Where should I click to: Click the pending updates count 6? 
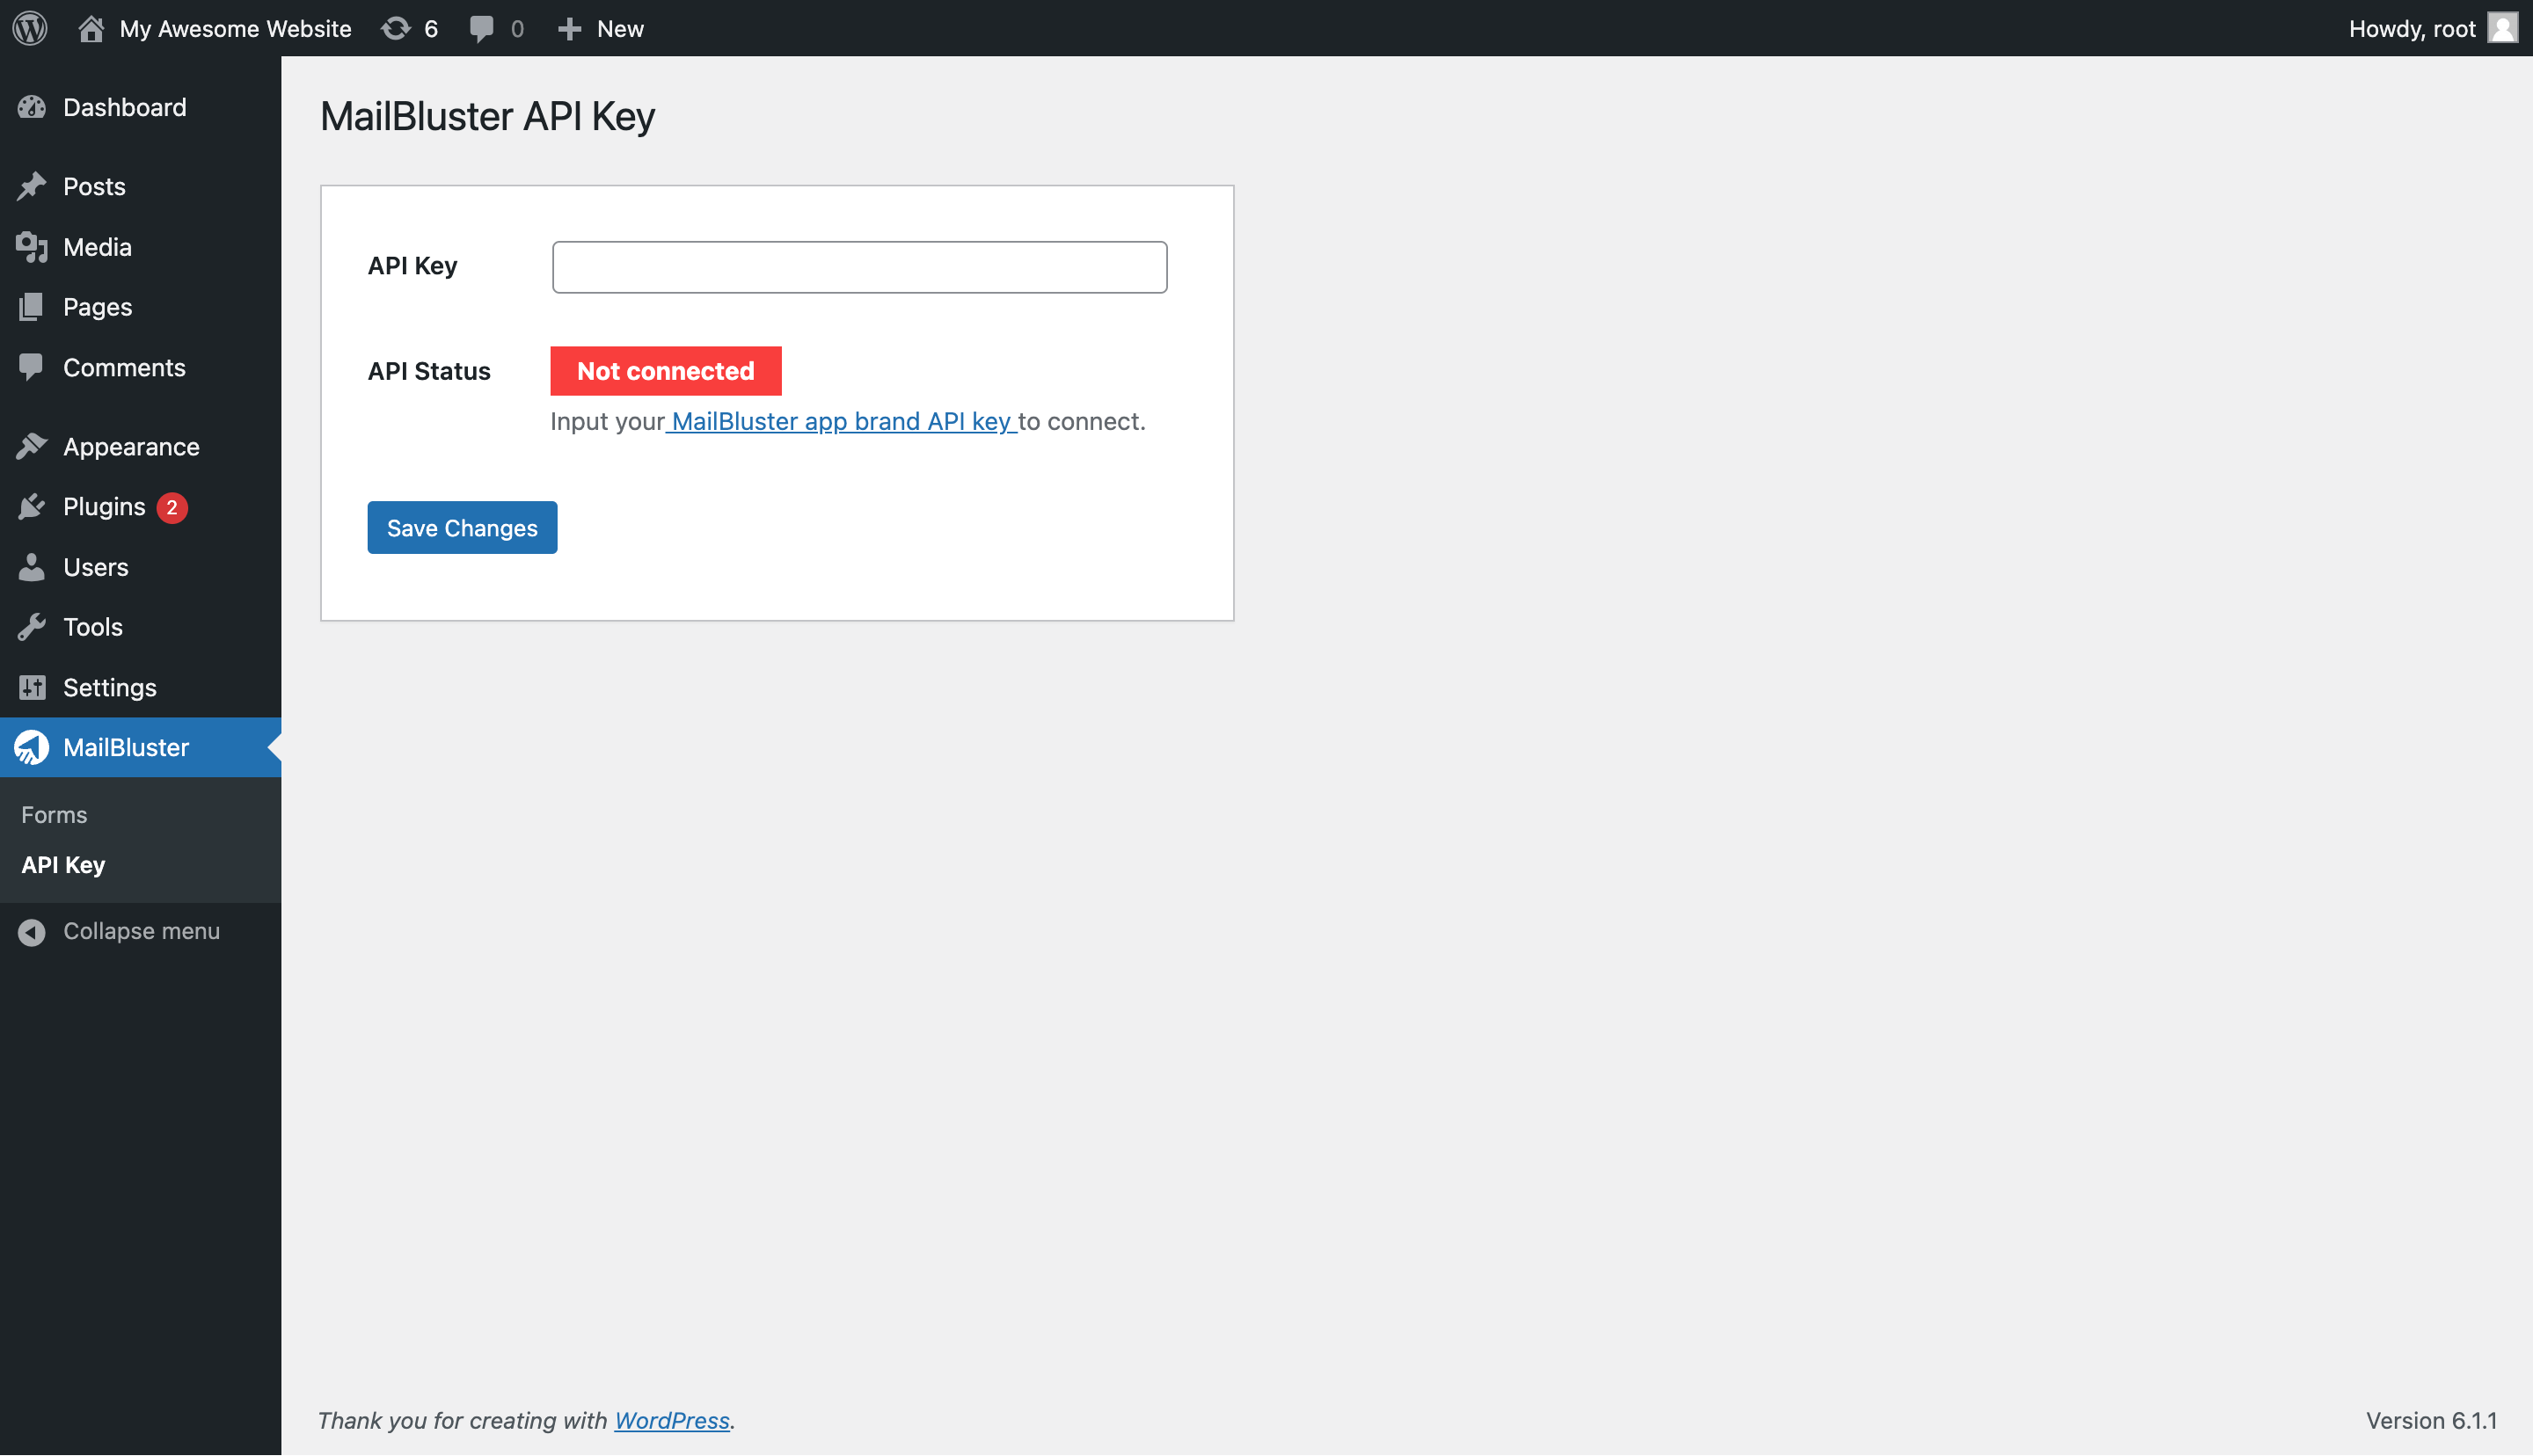pyautogui.click(x=431, y=28)
